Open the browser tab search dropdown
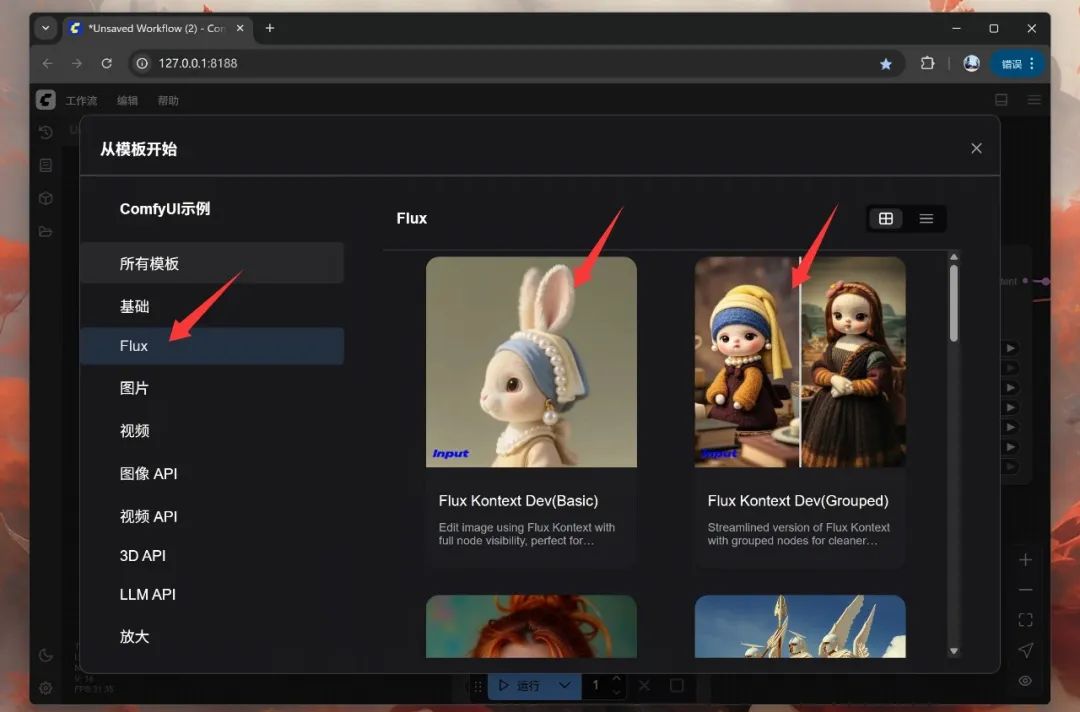1080x712 pixels. [45, 28]
